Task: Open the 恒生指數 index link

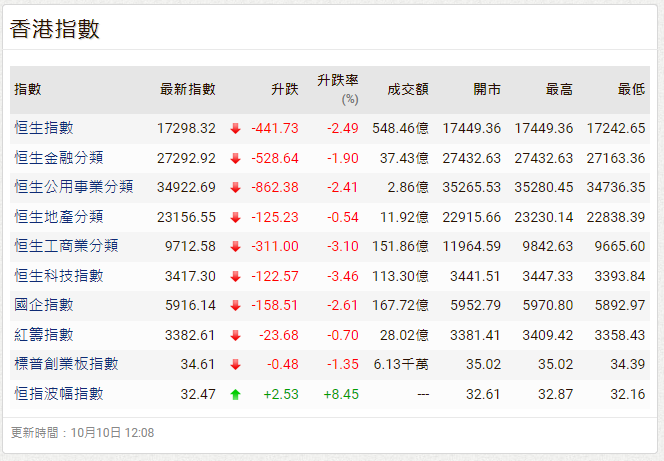Action: click(x=44, y=128)
